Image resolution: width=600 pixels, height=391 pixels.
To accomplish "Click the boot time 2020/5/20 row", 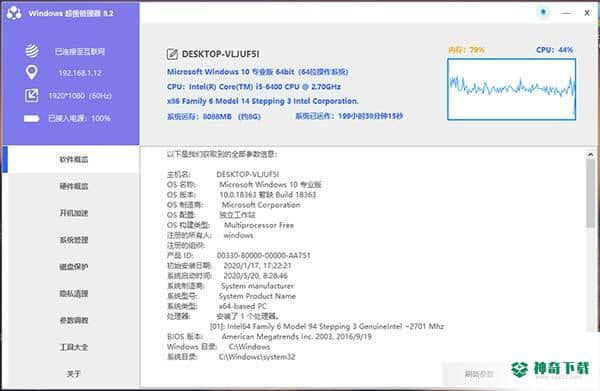I will 227,275.
